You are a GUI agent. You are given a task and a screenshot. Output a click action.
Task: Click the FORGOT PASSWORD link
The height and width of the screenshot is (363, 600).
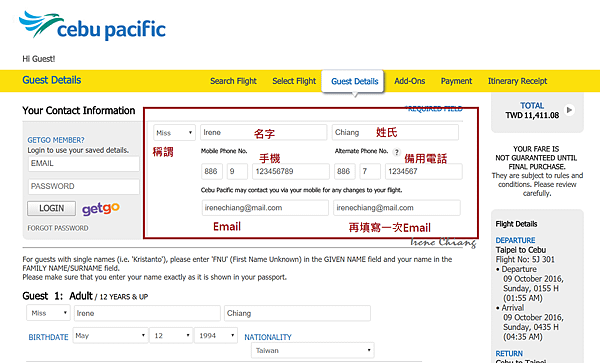pos(58,228)
